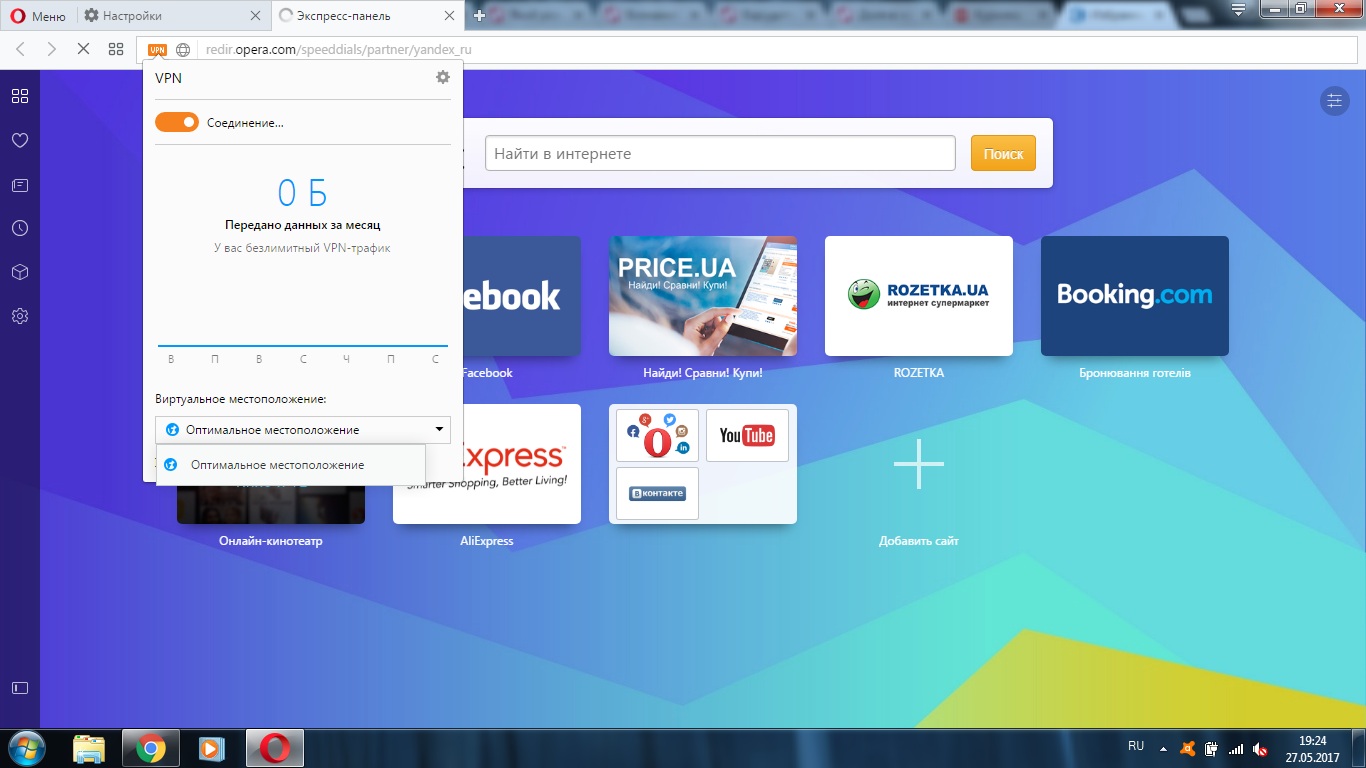Select Оптимальное местоположение from dropdown list
Screen dimensions: 1366x768
(x=278, y=465)
